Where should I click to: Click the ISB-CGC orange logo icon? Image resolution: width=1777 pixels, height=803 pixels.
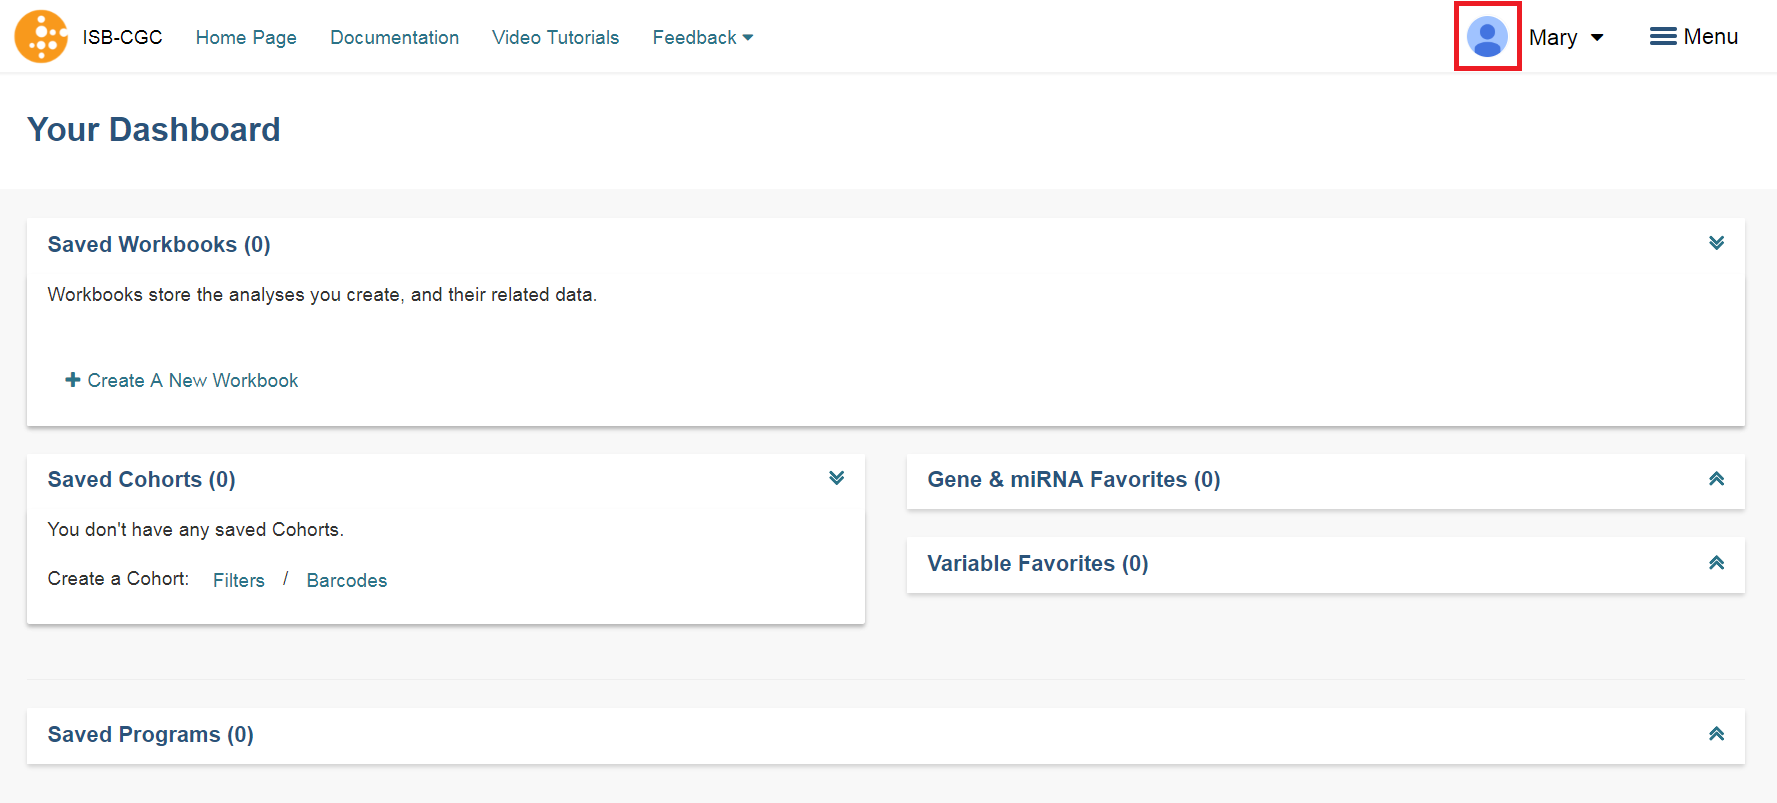[41, 37]
